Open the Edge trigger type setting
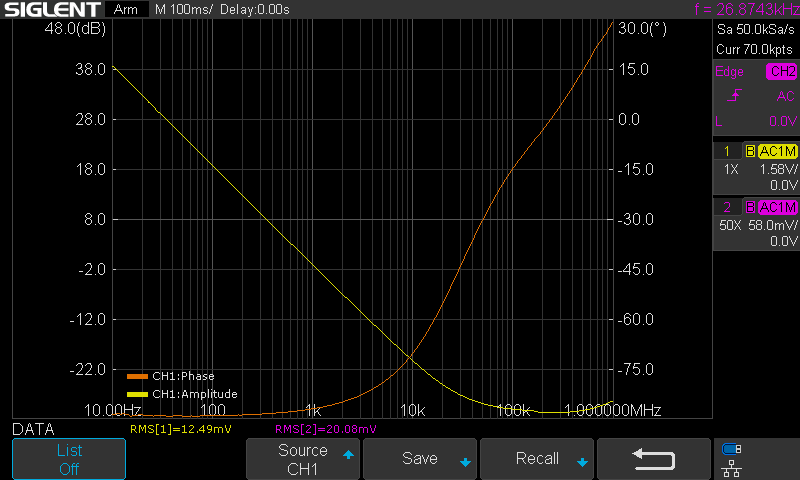The width and height of the screenshot is (800, 480). click(729, 72)
